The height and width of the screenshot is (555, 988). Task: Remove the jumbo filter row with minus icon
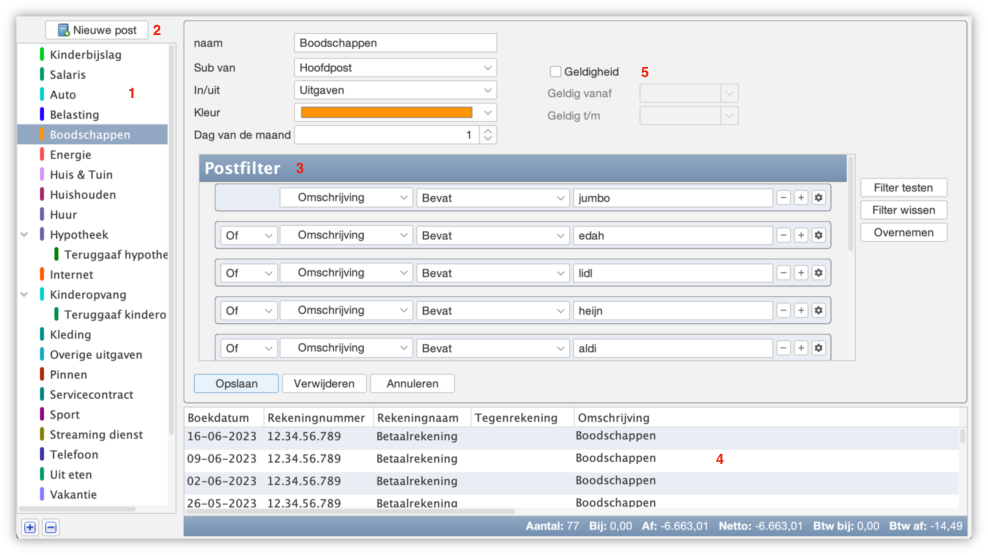pos(784,198)
